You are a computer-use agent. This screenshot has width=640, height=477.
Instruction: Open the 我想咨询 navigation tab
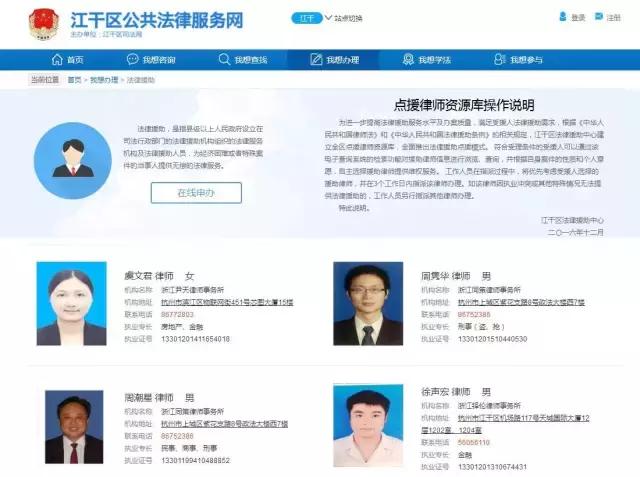tap(151, 60)
